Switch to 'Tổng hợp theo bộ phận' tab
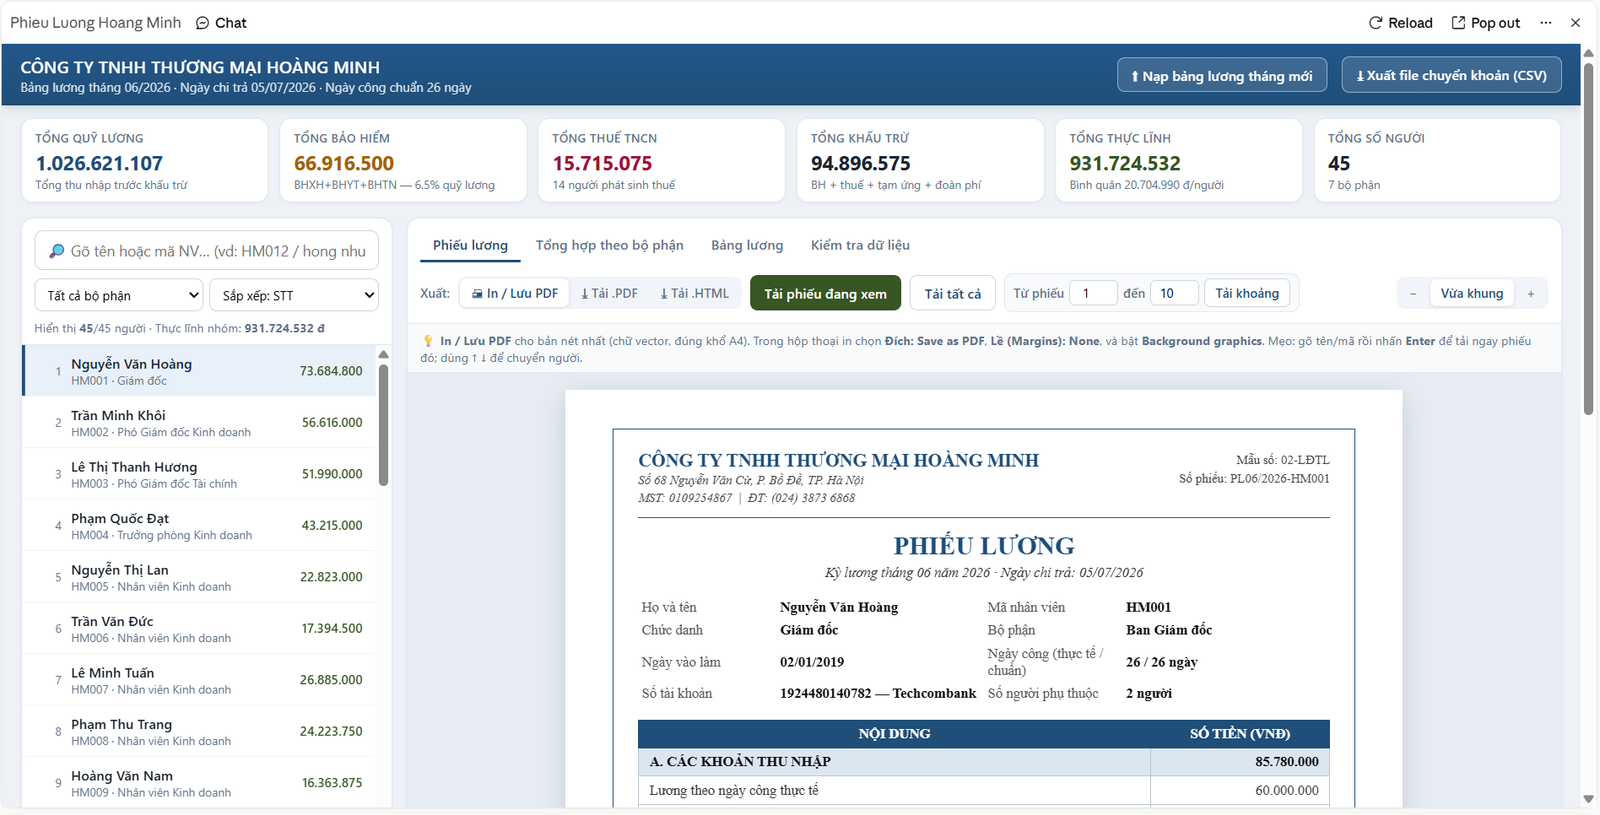1600x815 pixels. click(609, 245)
